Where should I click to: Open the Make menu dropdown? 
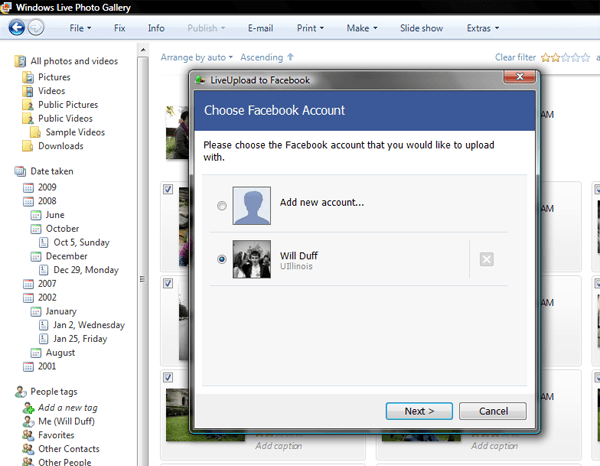[x=362, y=28]
